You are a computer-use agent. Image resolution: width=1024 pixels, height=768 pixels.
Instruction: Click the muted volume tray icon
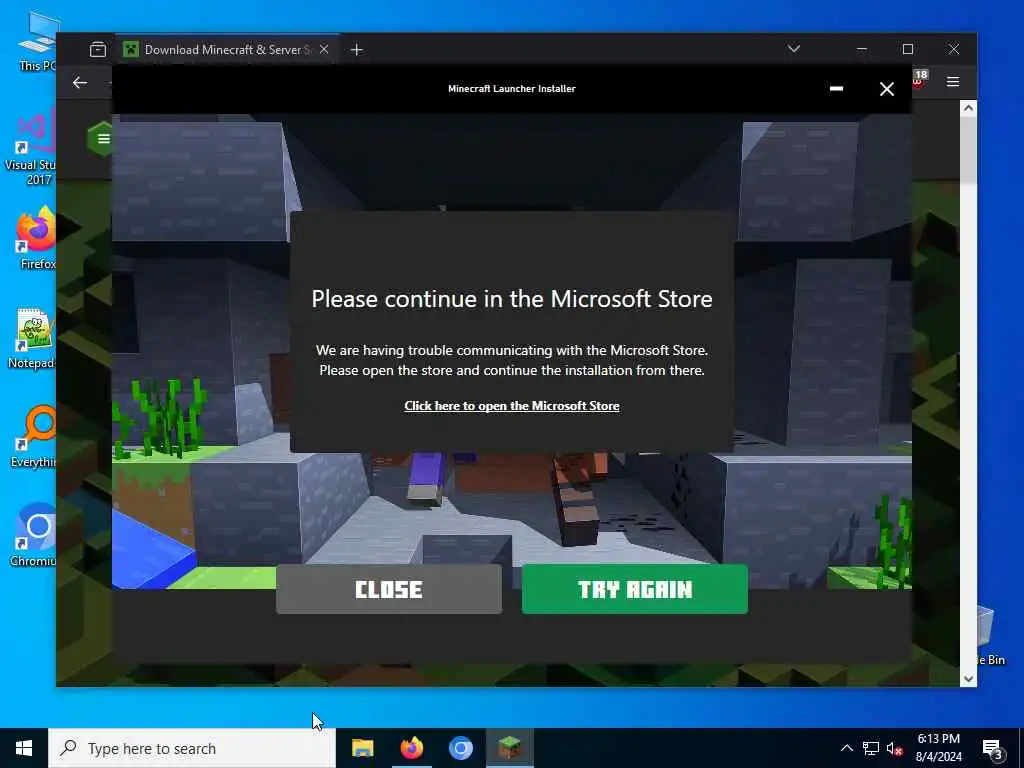(x=895, y=748)
